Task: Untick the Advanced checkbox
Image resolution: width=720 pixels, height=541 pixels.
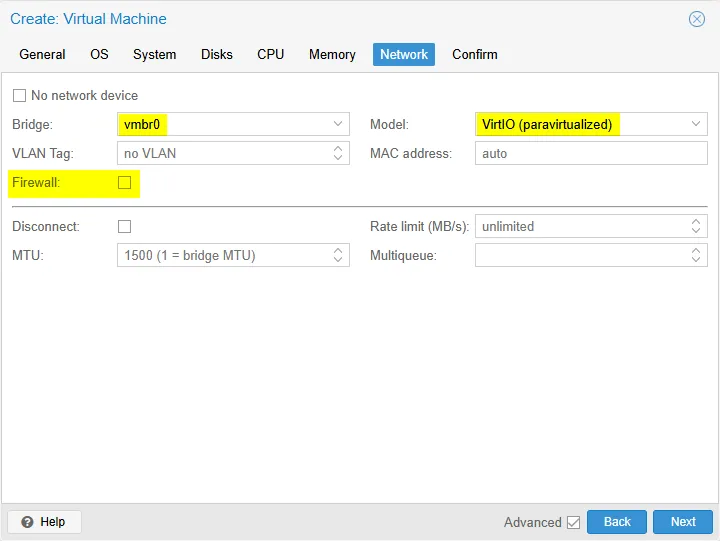Action: (x=573, y=522)
